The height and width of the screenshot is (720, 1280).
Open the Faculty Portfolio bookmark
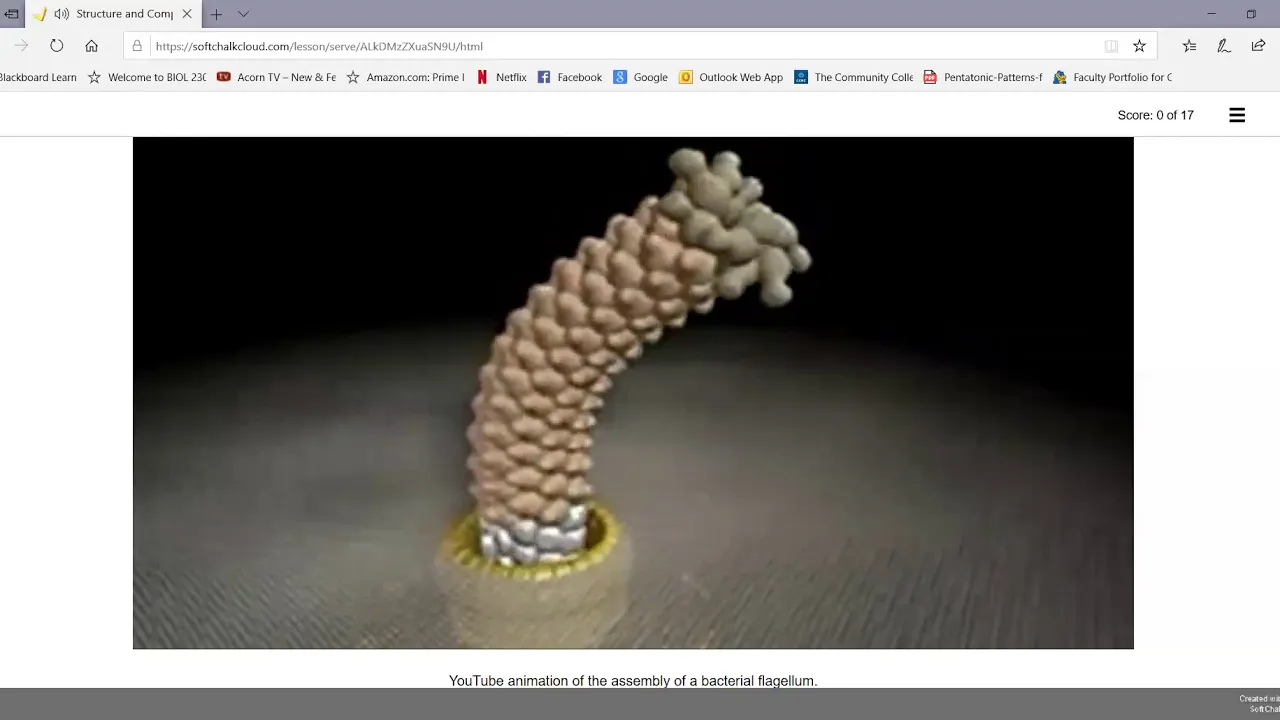[1112, 77]
